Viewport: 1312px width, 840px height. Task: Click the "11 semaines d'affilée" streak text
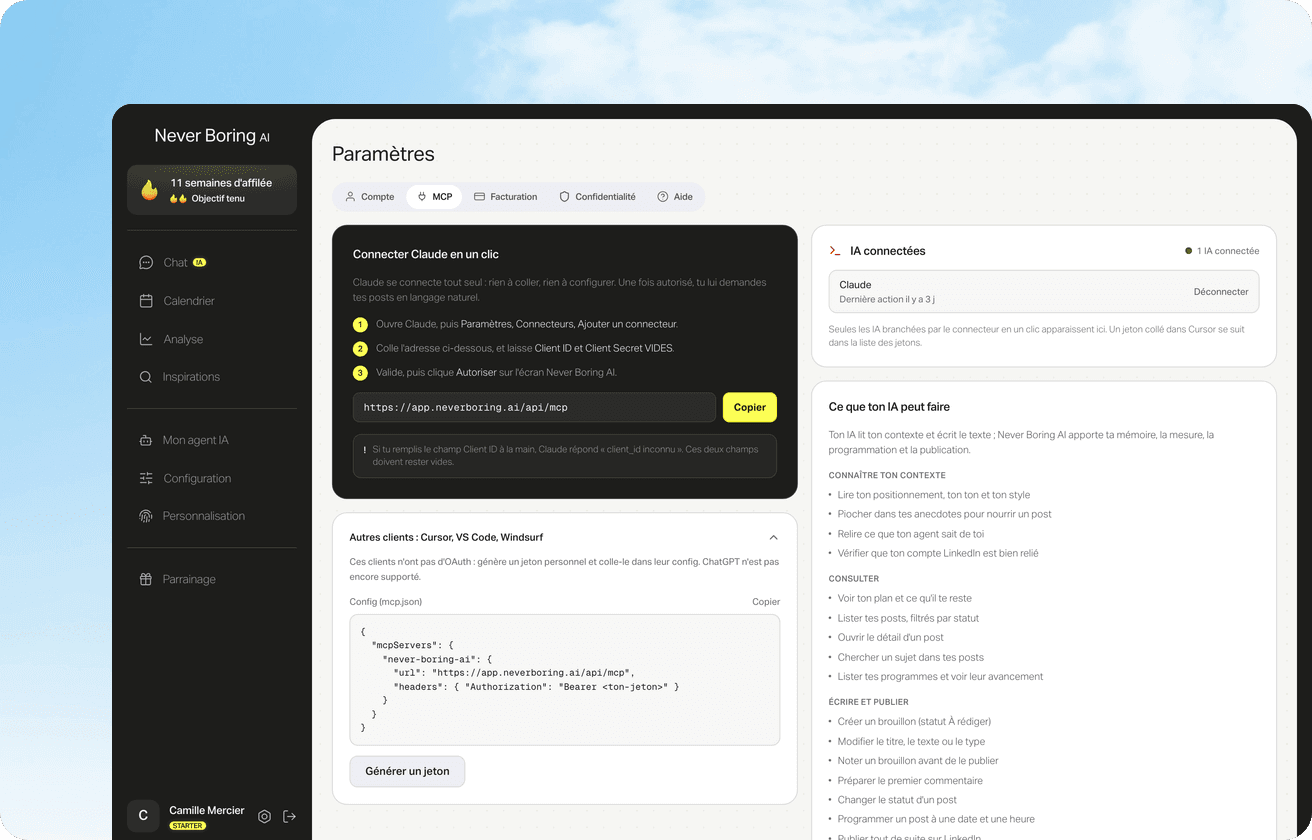(x=221, y=183)
